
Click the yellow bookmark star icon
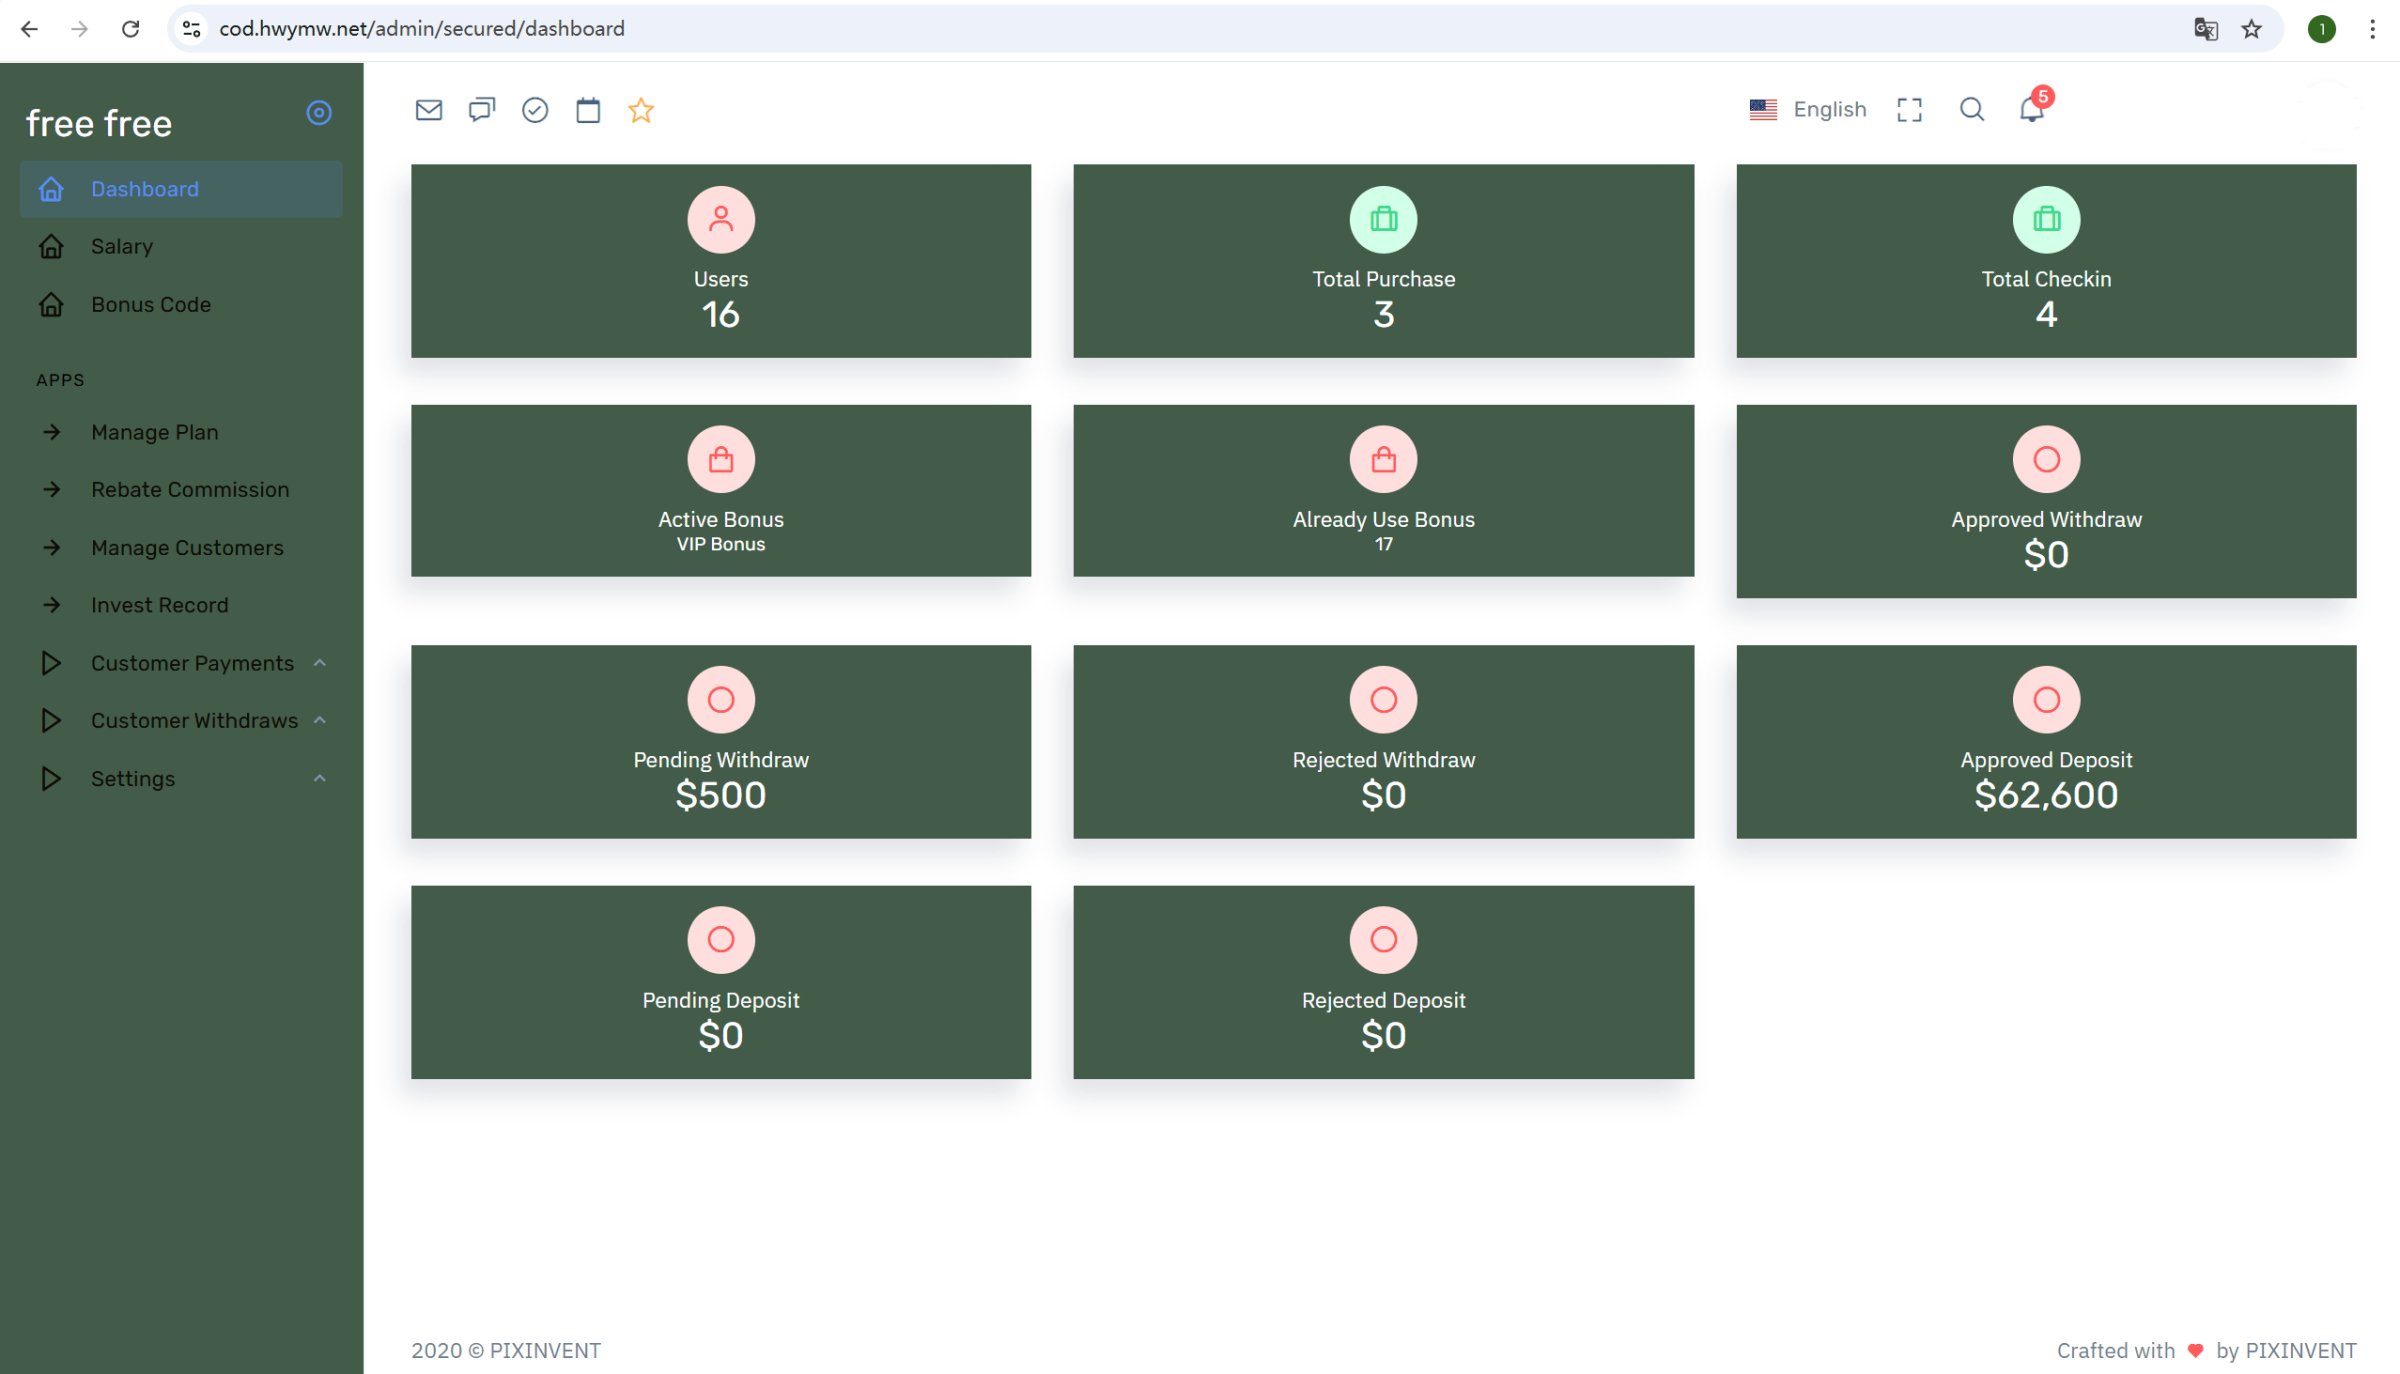(x=641, y=110)
